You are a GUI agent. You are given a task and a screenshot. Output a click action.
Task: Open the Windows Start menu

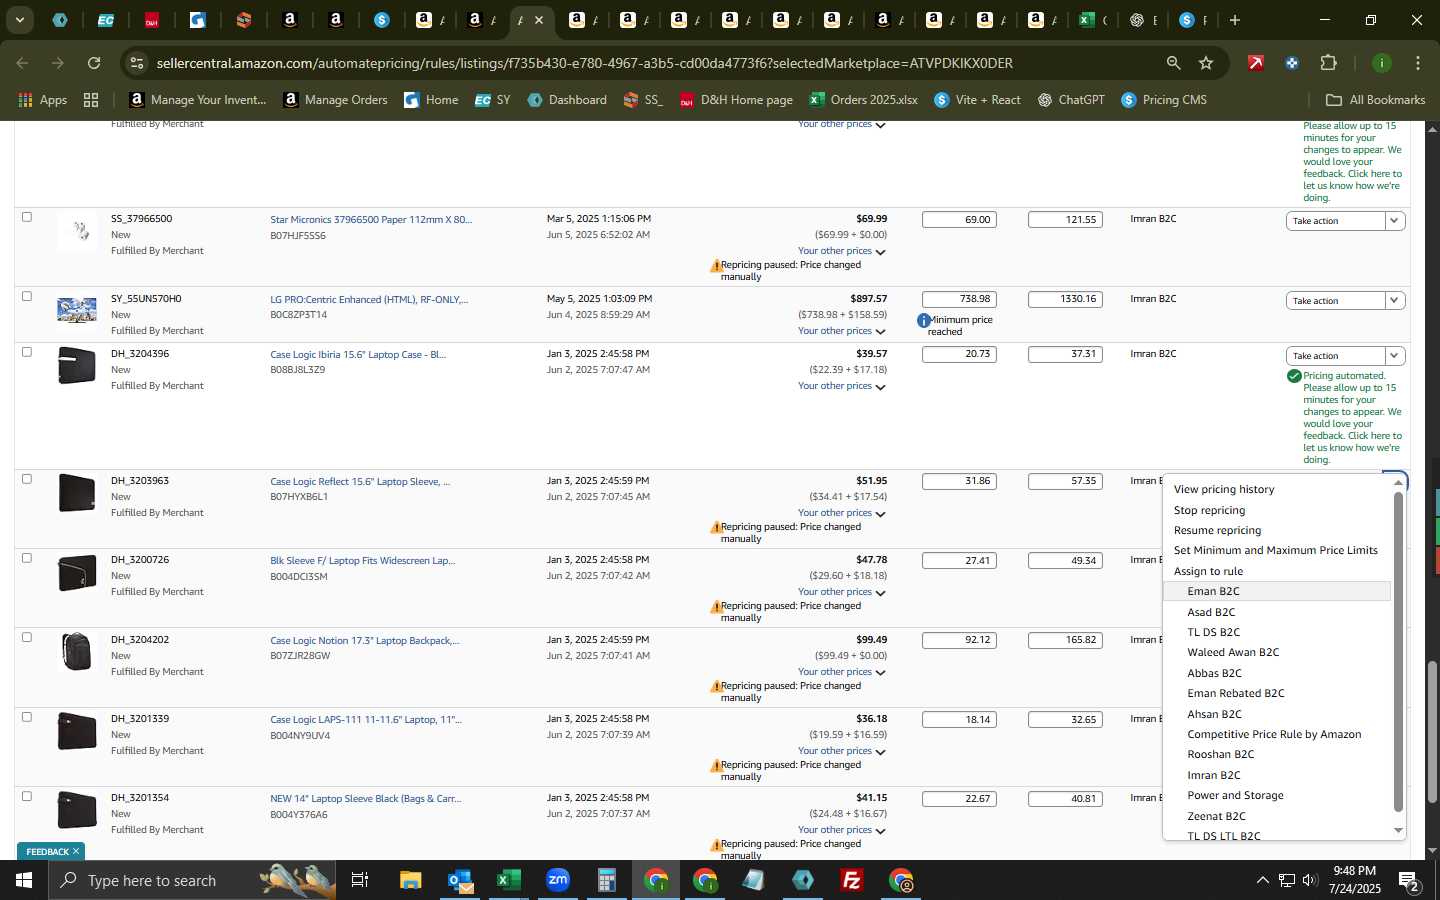pyautogui.click(x=23, y=880)
